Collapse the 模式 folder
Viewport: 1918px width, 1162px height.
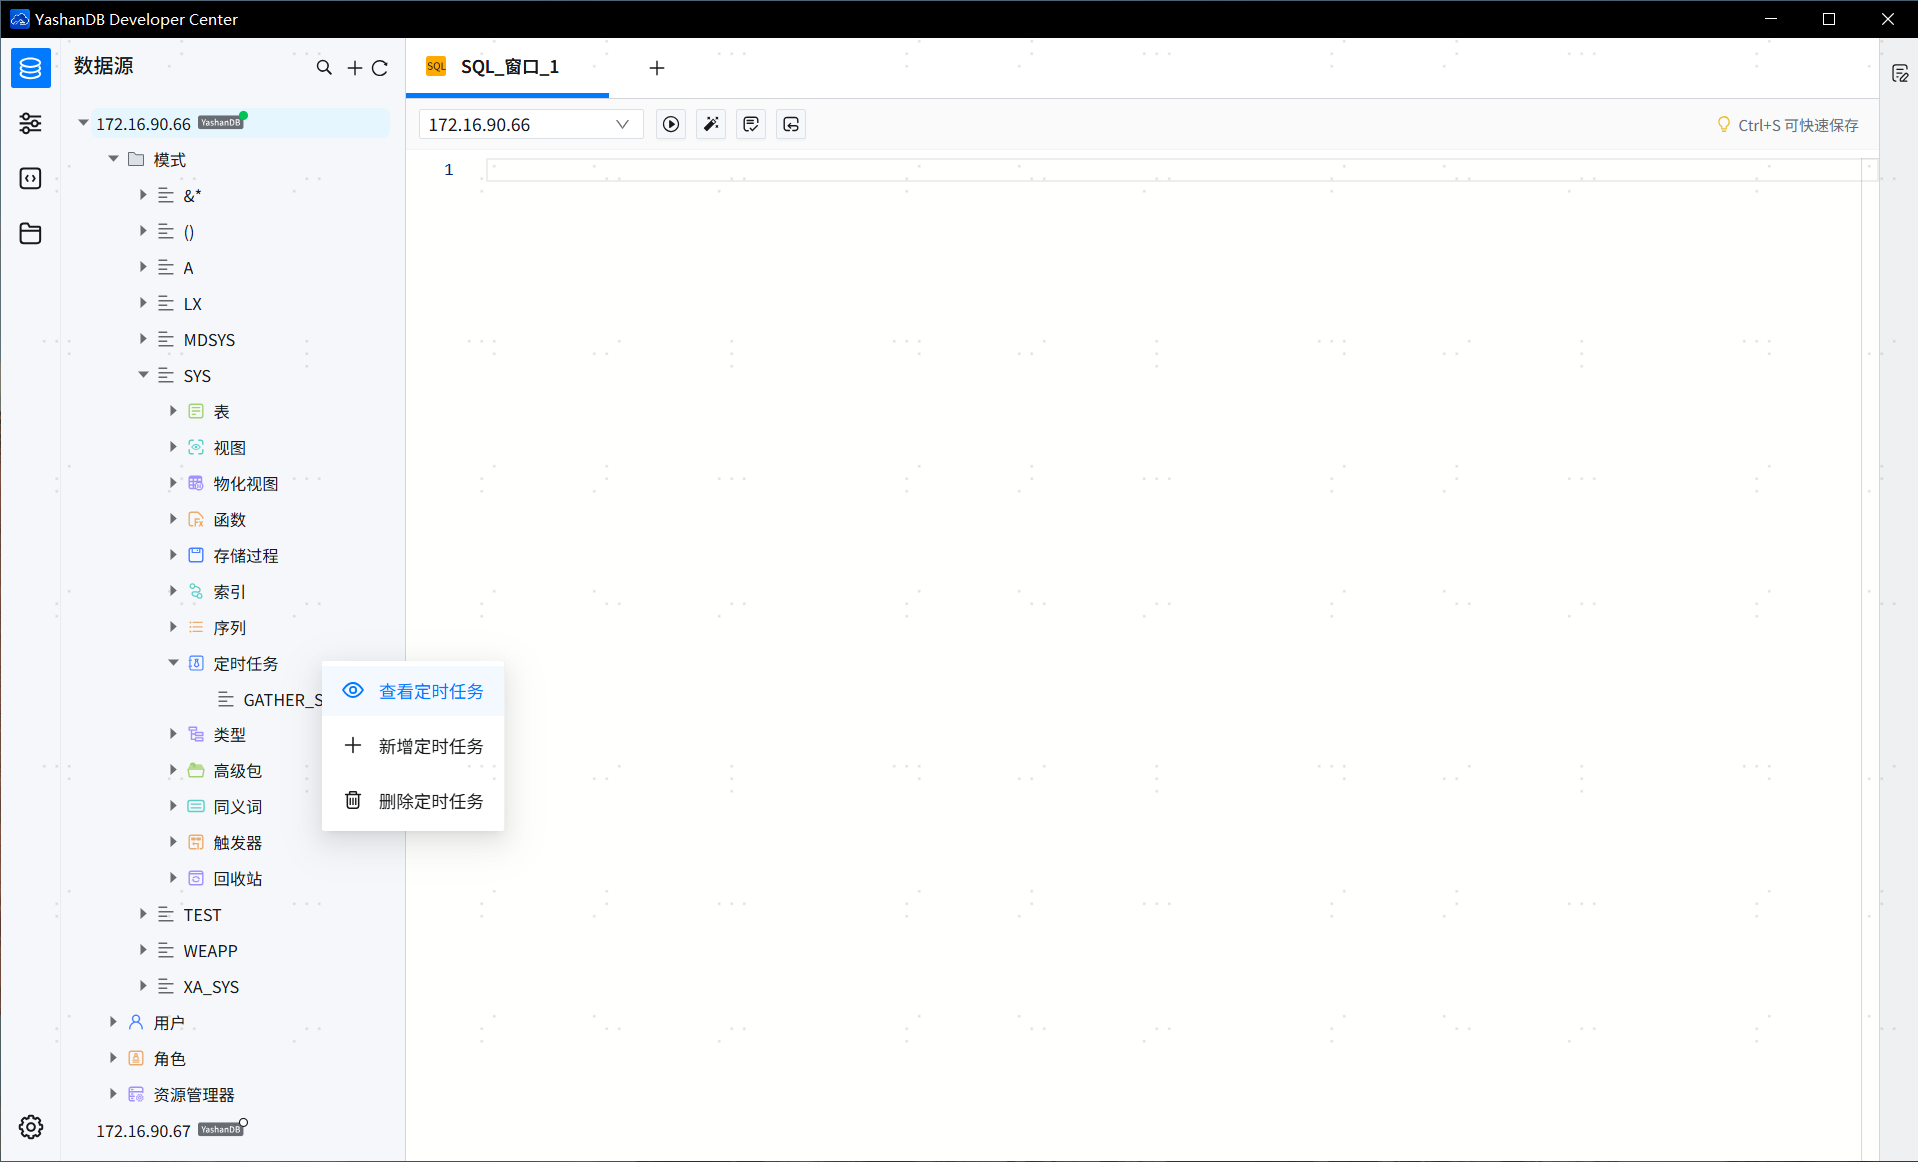point(113,159)
